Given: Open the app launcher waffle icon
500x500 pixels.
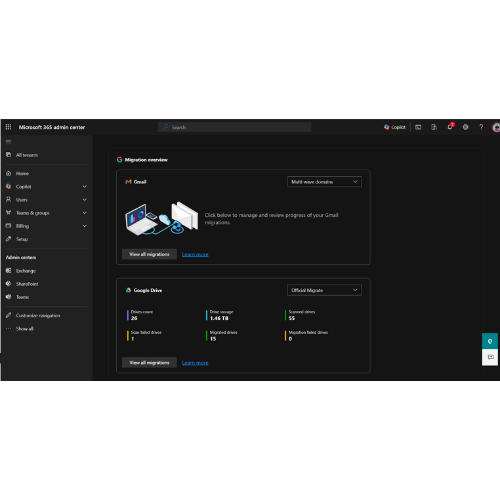Looking at the screenshot, I should [8, 127].
